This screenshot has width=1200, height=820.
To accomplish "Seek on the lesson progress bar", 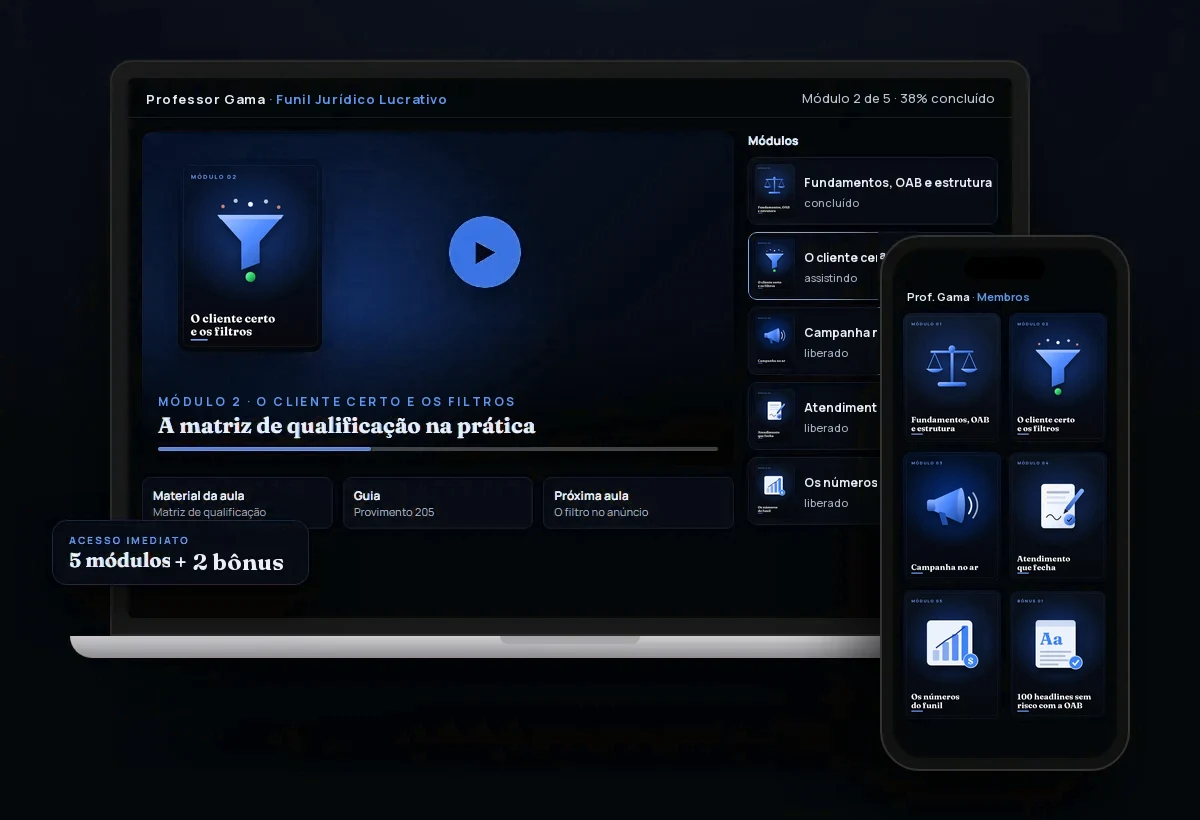I will (438, 449).
